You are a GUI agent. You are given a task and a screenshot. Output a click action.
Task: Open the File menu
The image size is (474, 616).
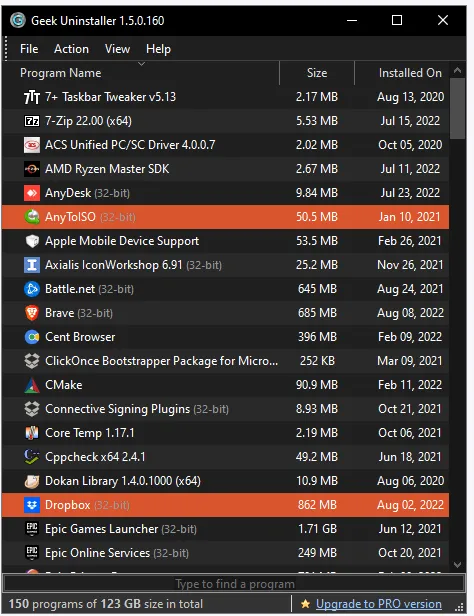point(29,49)
